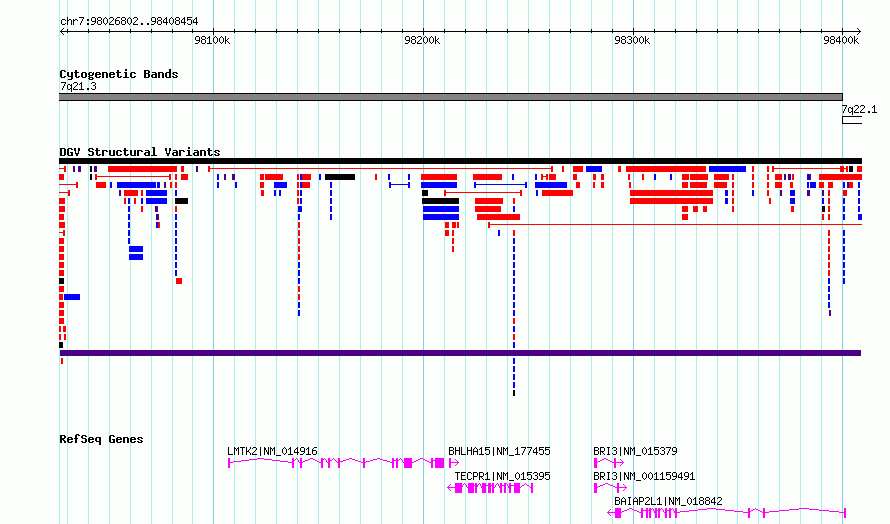Click the LMTK2 gene exon glyph
The height and width of the screenshot is (524, 890).
click(x=336, y=463)
